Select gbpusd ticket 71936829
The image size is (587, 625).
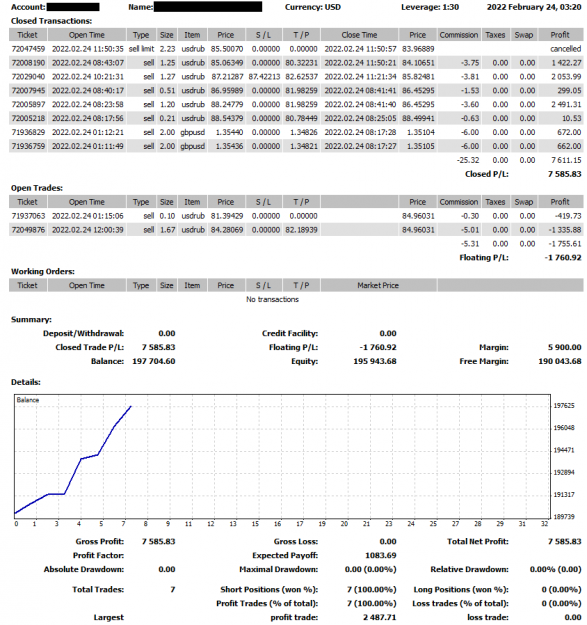[28, 132]
